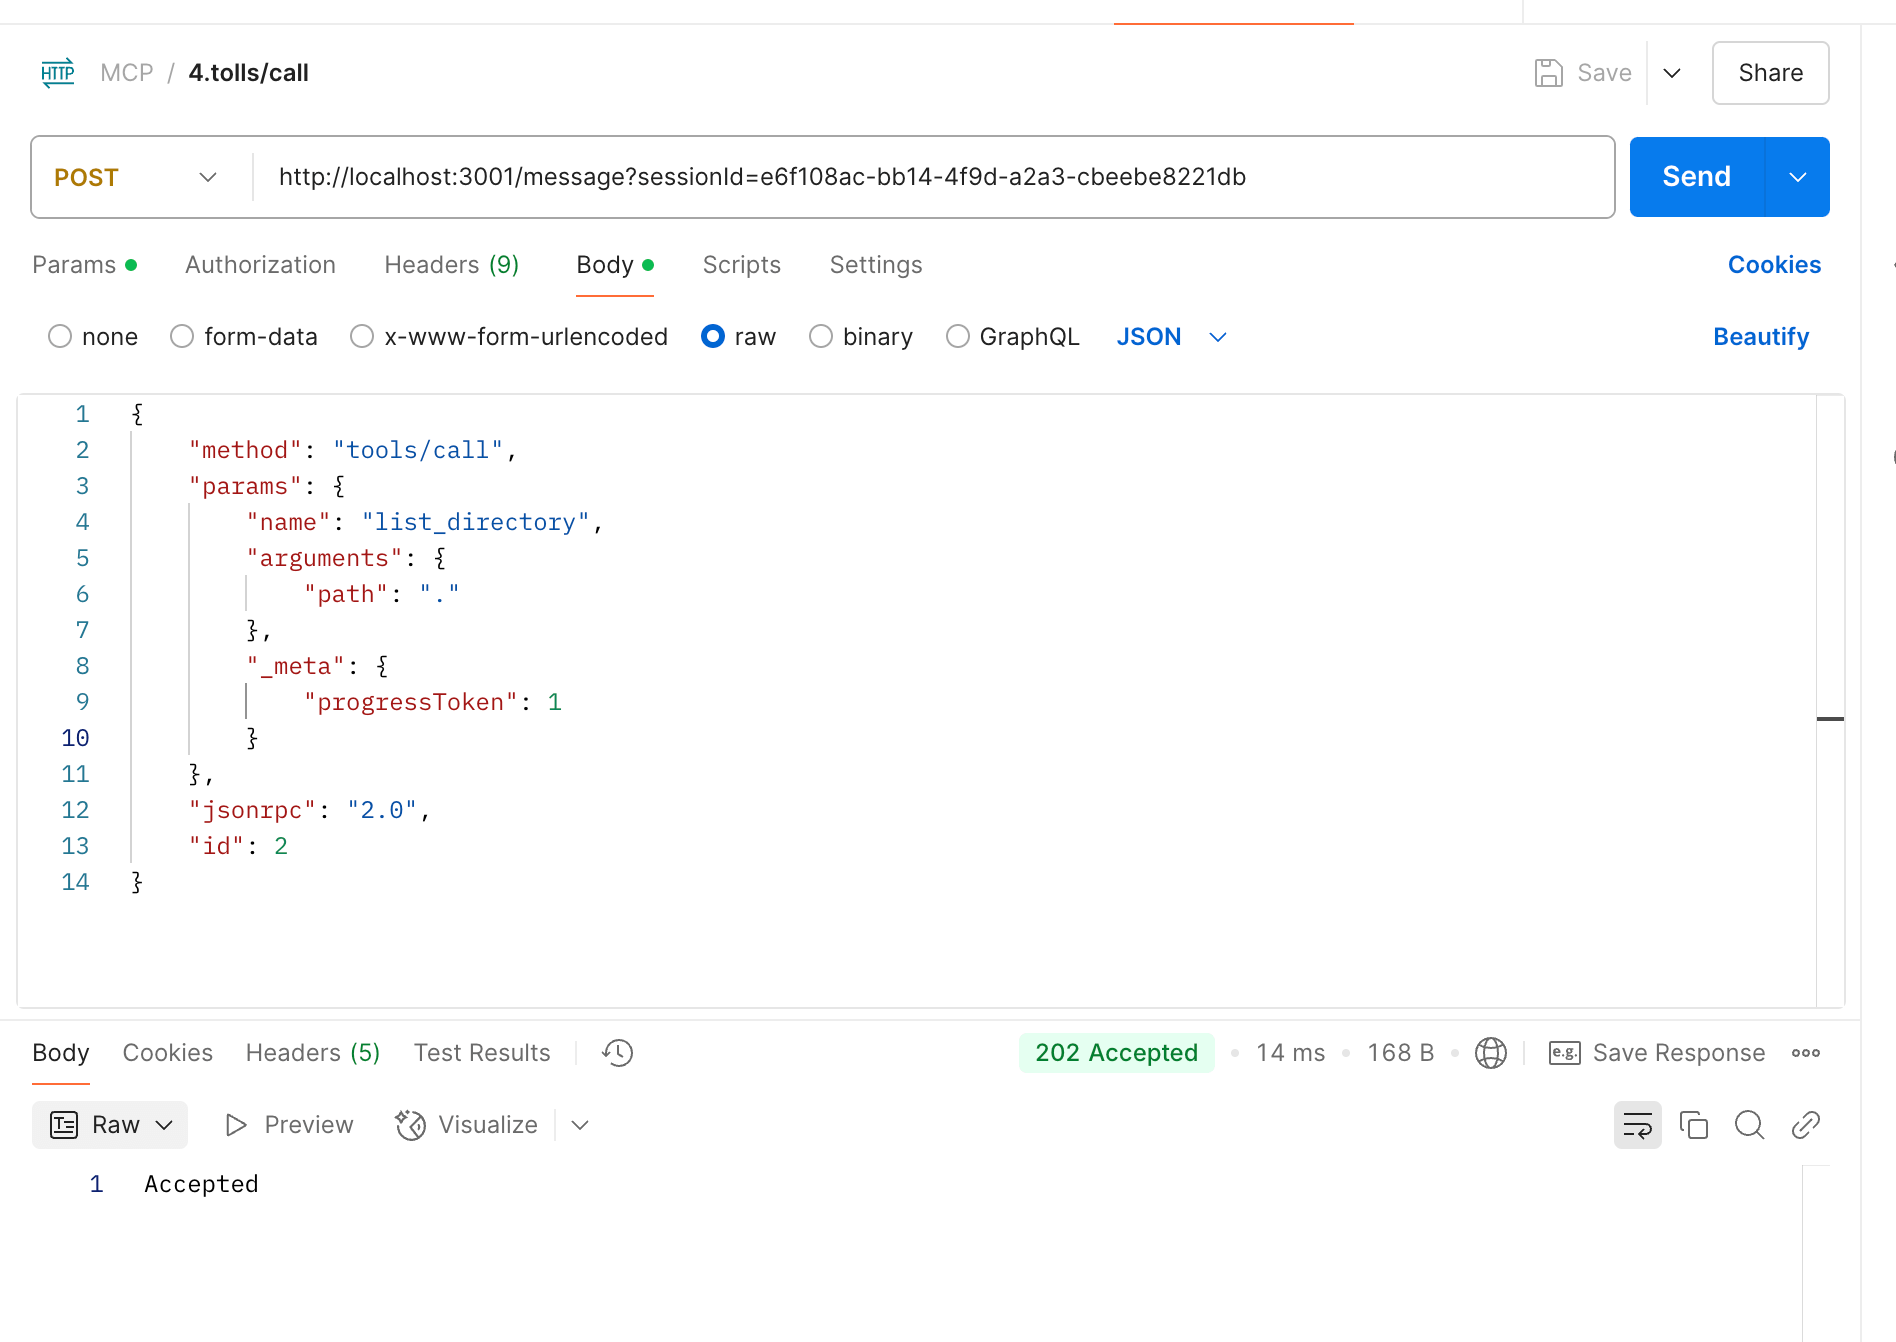Click the "tools/call" method value
Screen dimensions: 1896x1342
point(418,450)
